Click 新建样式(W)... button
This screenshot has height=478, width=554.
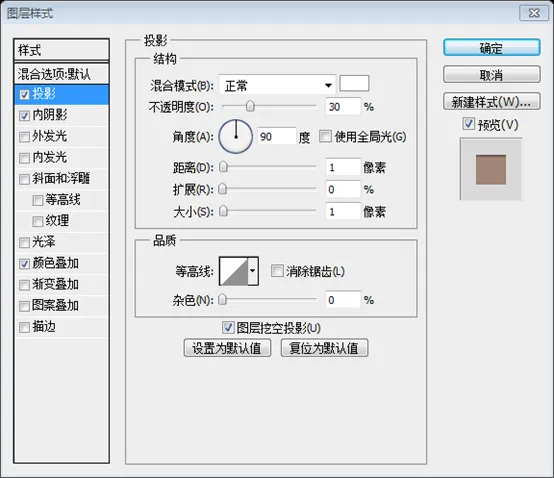click(x=491, y=102)
